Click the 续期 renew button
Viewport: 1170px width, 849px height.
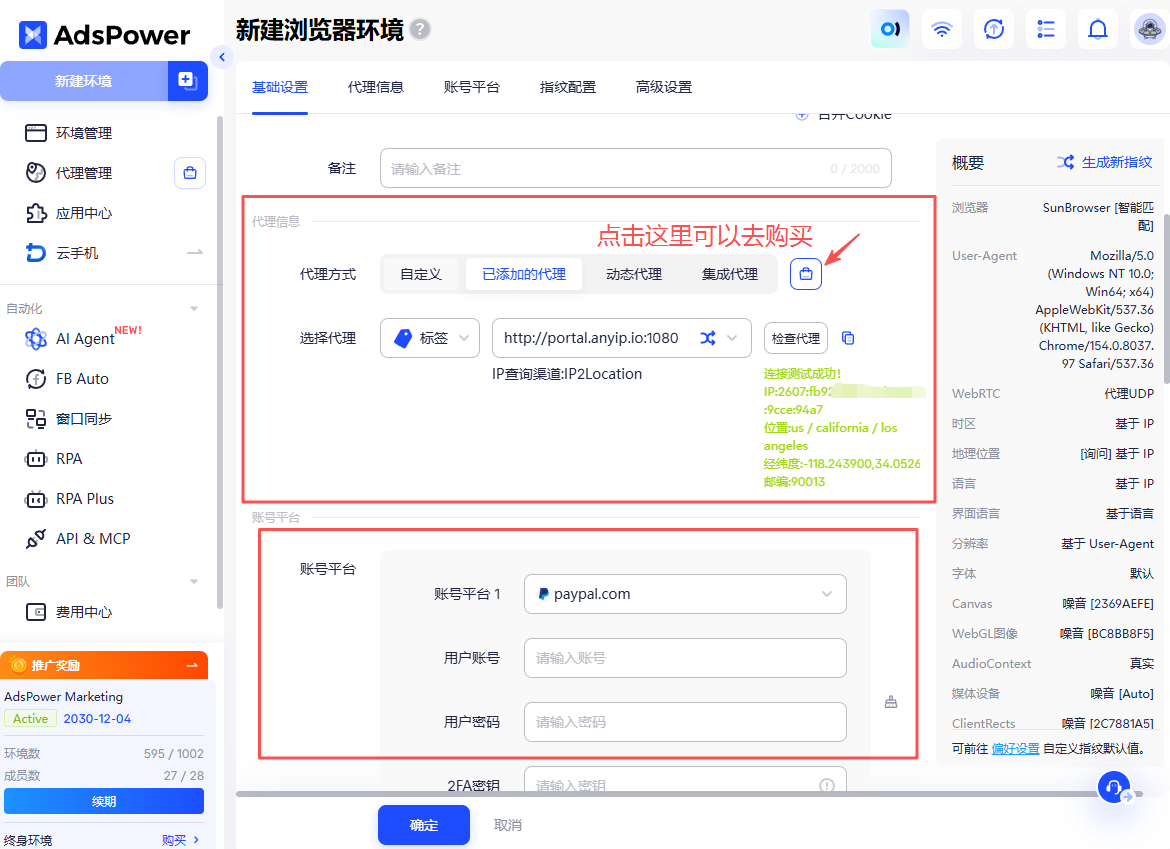coord(104,801)
